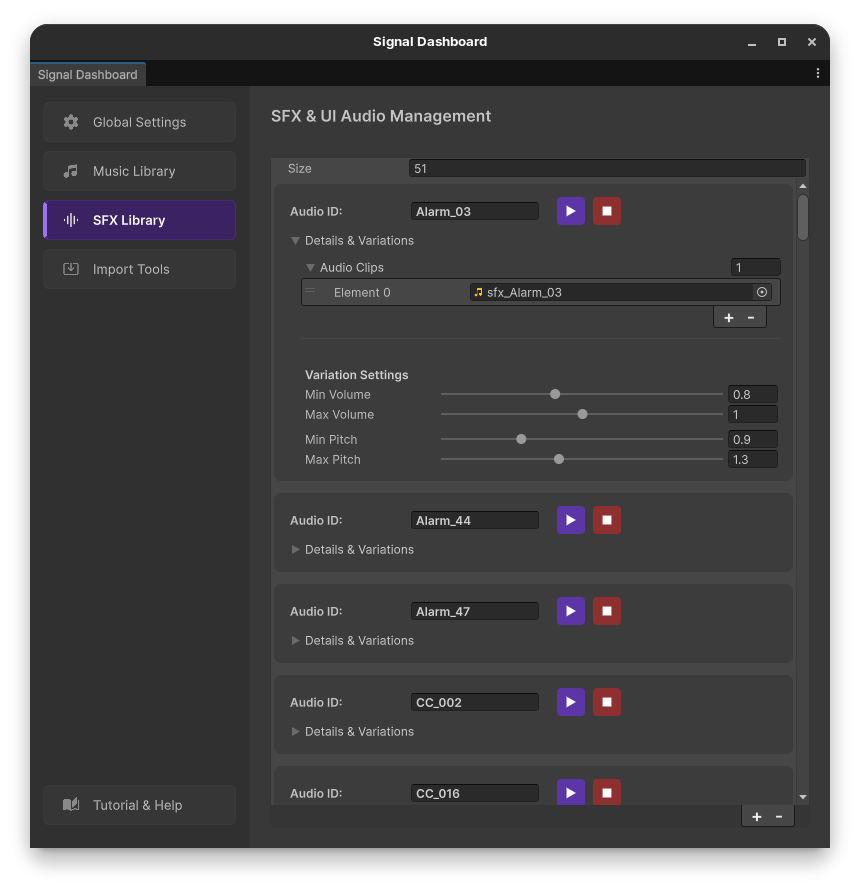Expand CC_002 Details & Variations

[295, 731]
